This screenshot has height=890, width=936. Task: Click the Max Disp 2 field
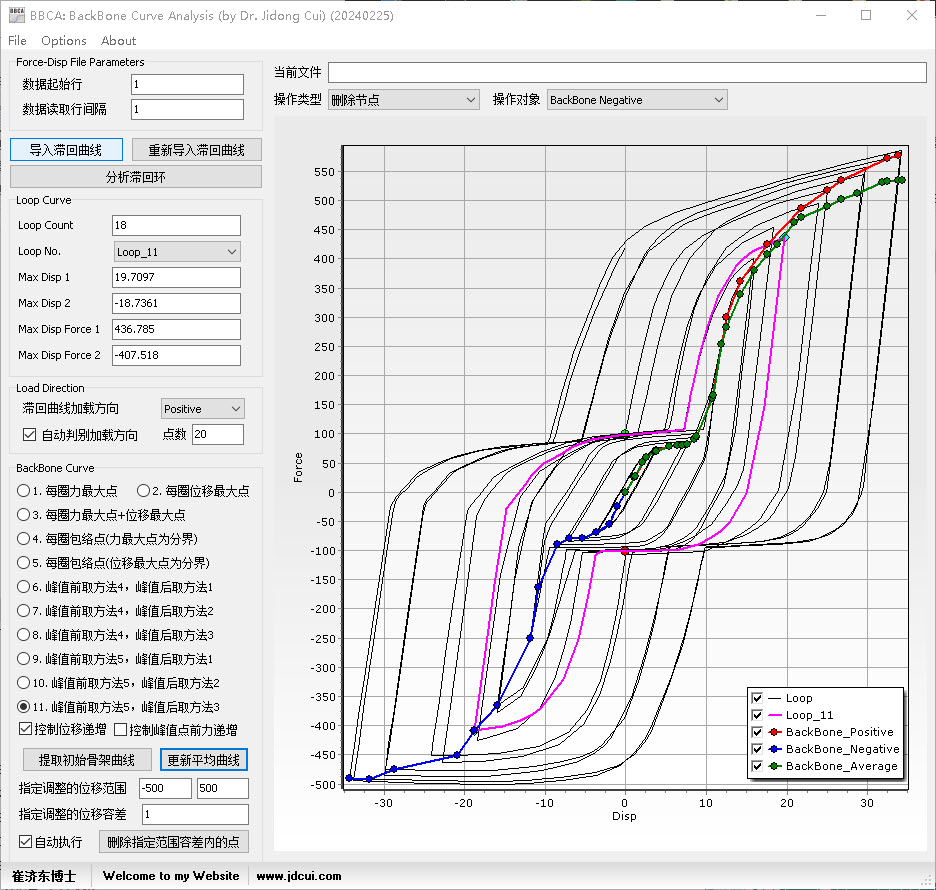click(176, 303)
